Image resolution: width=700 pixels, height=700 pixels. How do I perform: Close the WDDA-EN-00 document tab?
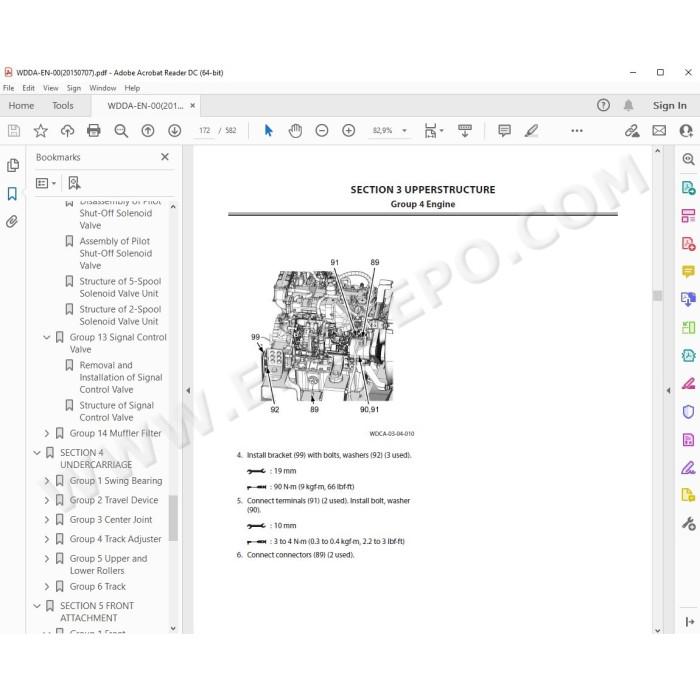192,106
